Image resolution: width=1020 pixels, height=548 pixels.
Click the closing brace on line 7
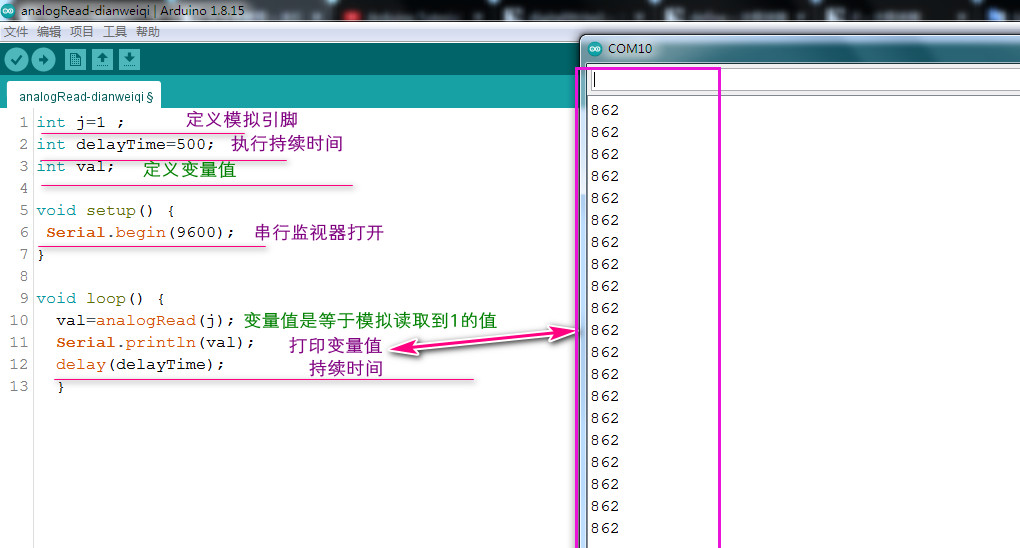pos(41,255)
